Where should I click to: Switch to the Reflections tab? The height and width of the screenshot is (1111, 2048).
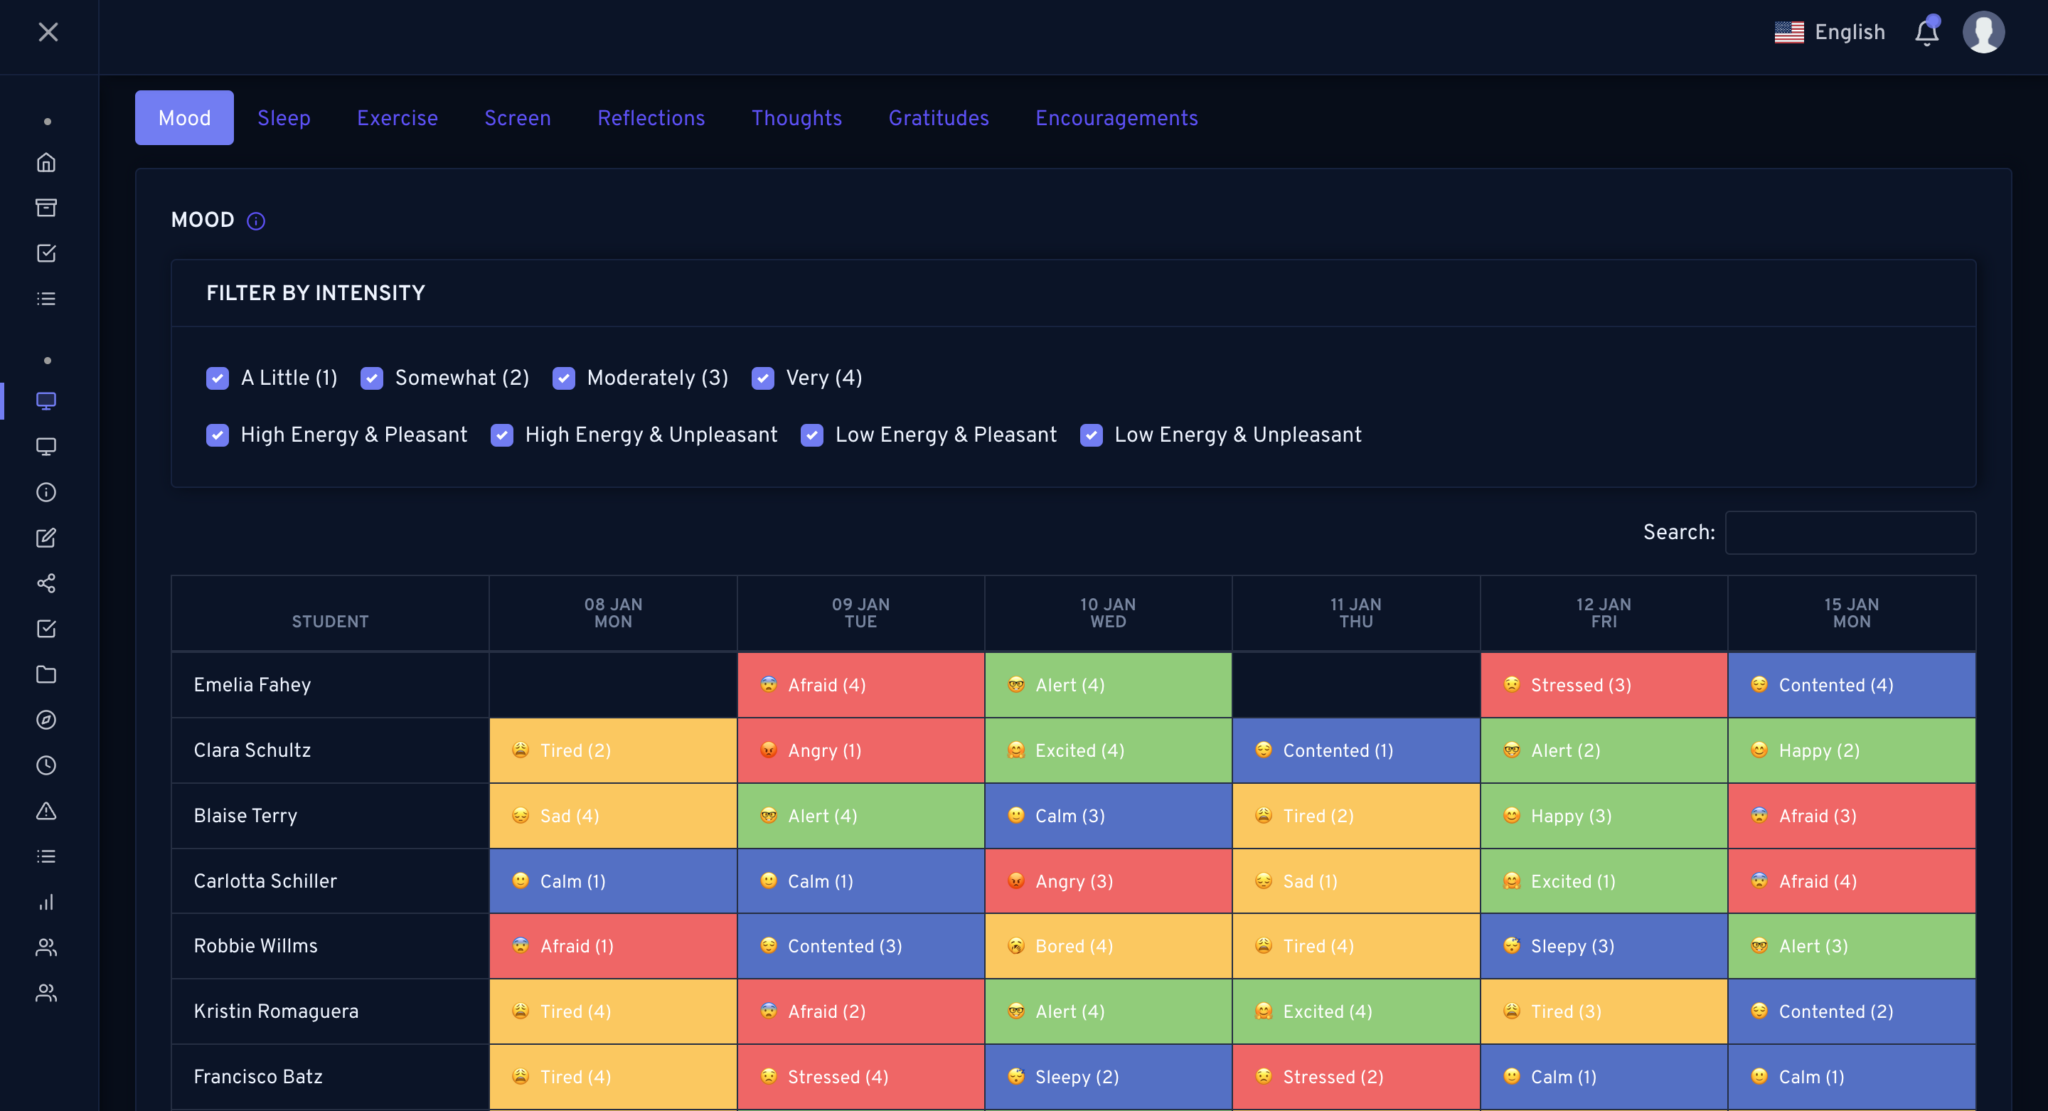(x=651, y=117)
